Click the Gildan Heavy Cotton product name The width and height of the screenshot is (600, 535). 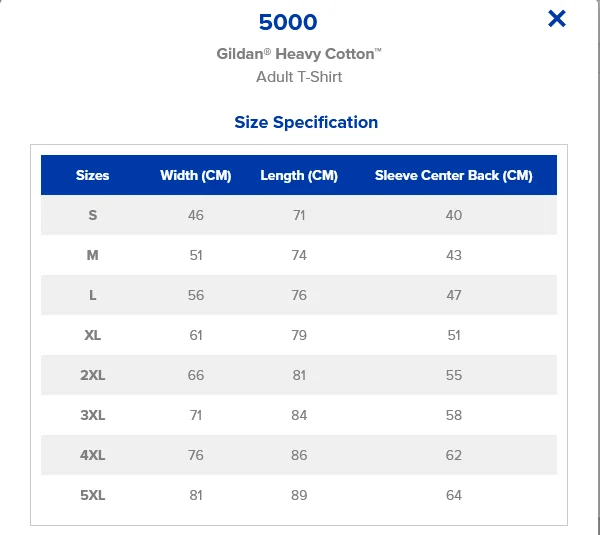299,54
